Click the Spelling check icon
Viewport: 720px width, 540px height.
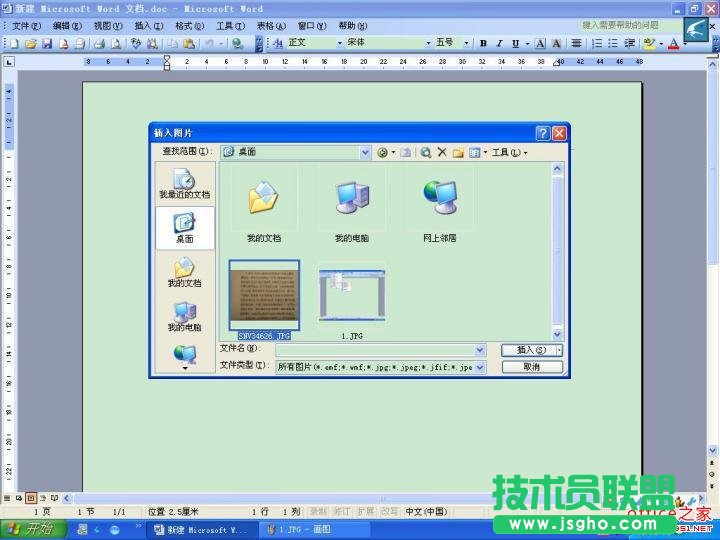pyautogui.click(x=136, y=44)
